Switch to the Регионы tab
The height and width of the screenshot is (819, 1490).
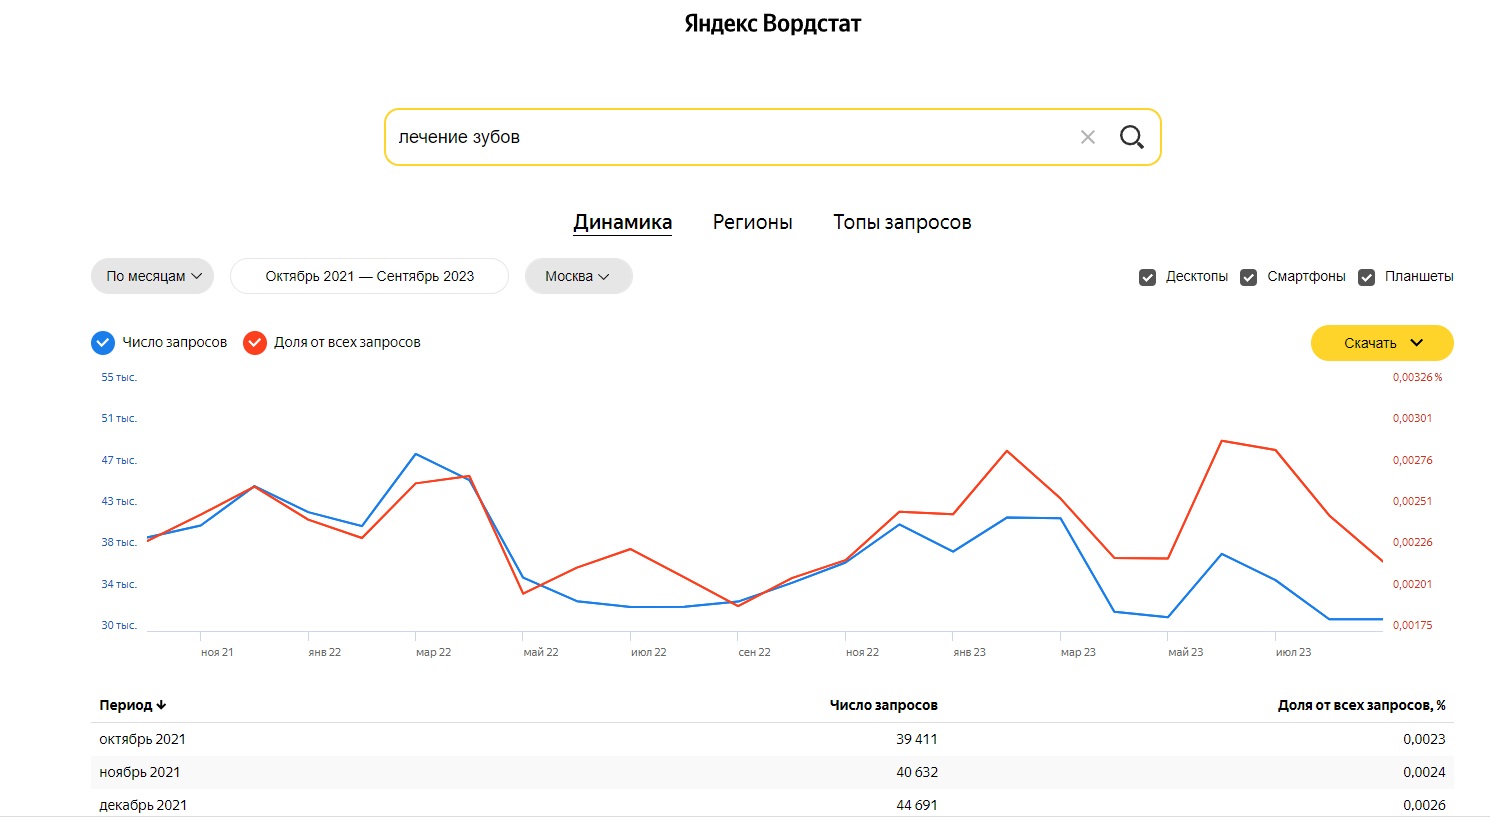click(x=752, y=222)
